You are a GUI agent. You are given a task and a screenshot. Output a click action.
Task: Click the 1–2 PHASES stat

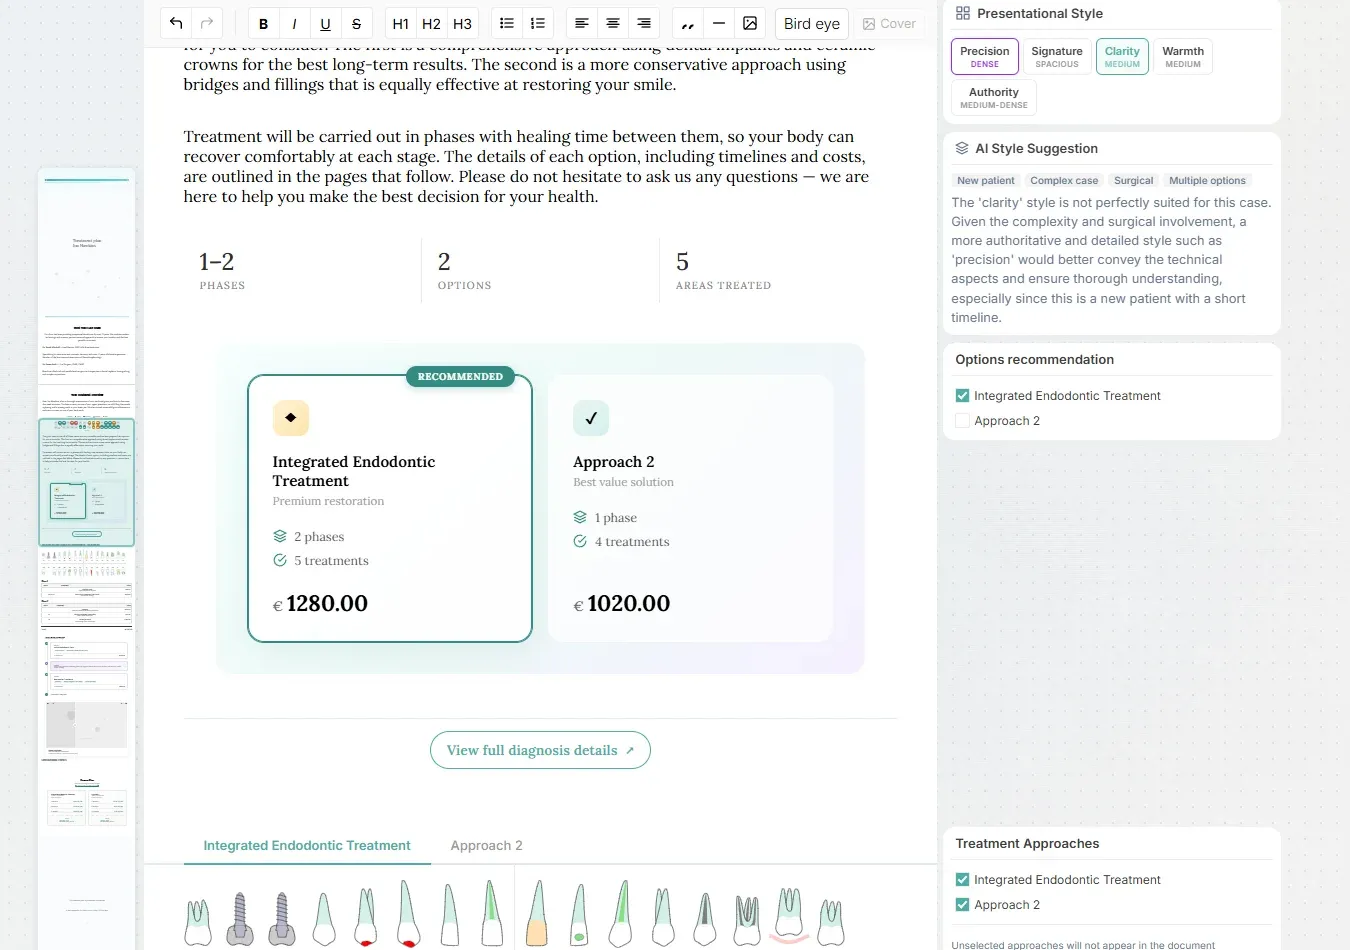point(222,270)
